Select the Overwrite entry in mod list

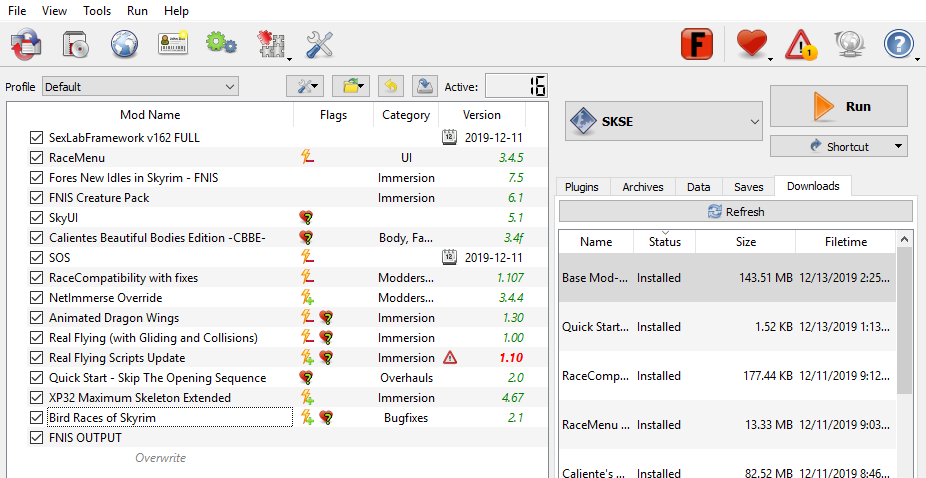point(161,457)
